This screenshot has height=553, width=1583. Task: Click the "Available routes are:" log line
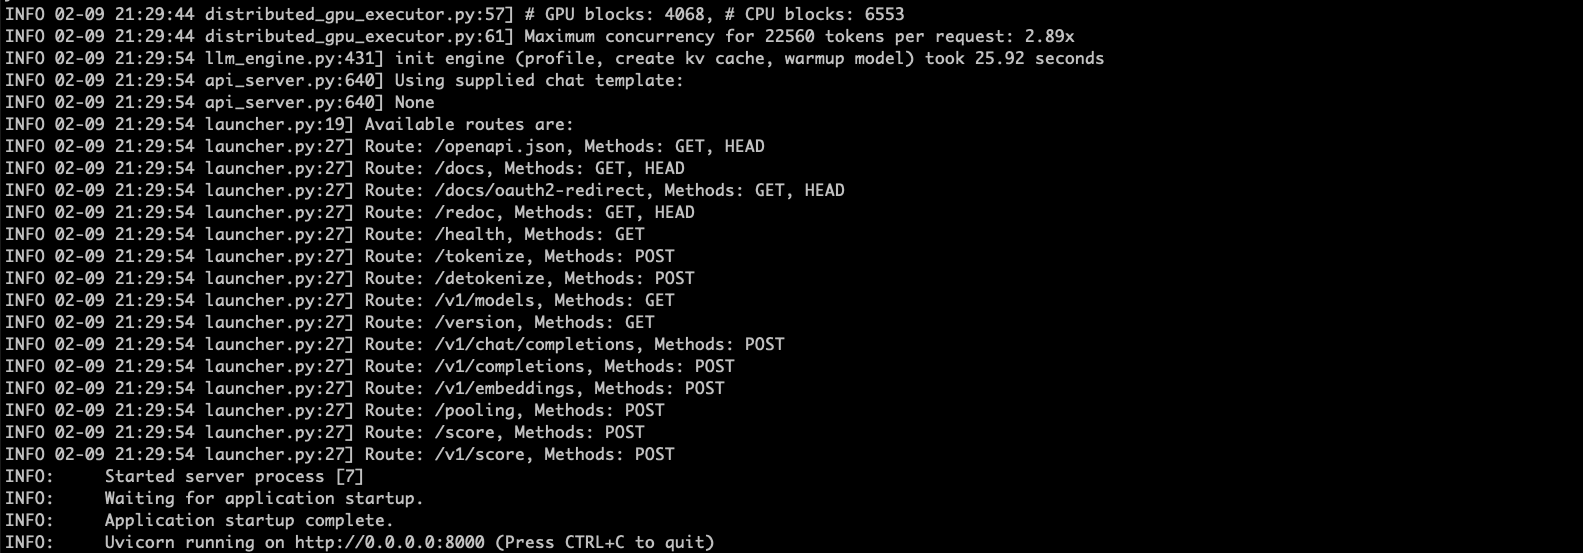click(x=469, y=124)
